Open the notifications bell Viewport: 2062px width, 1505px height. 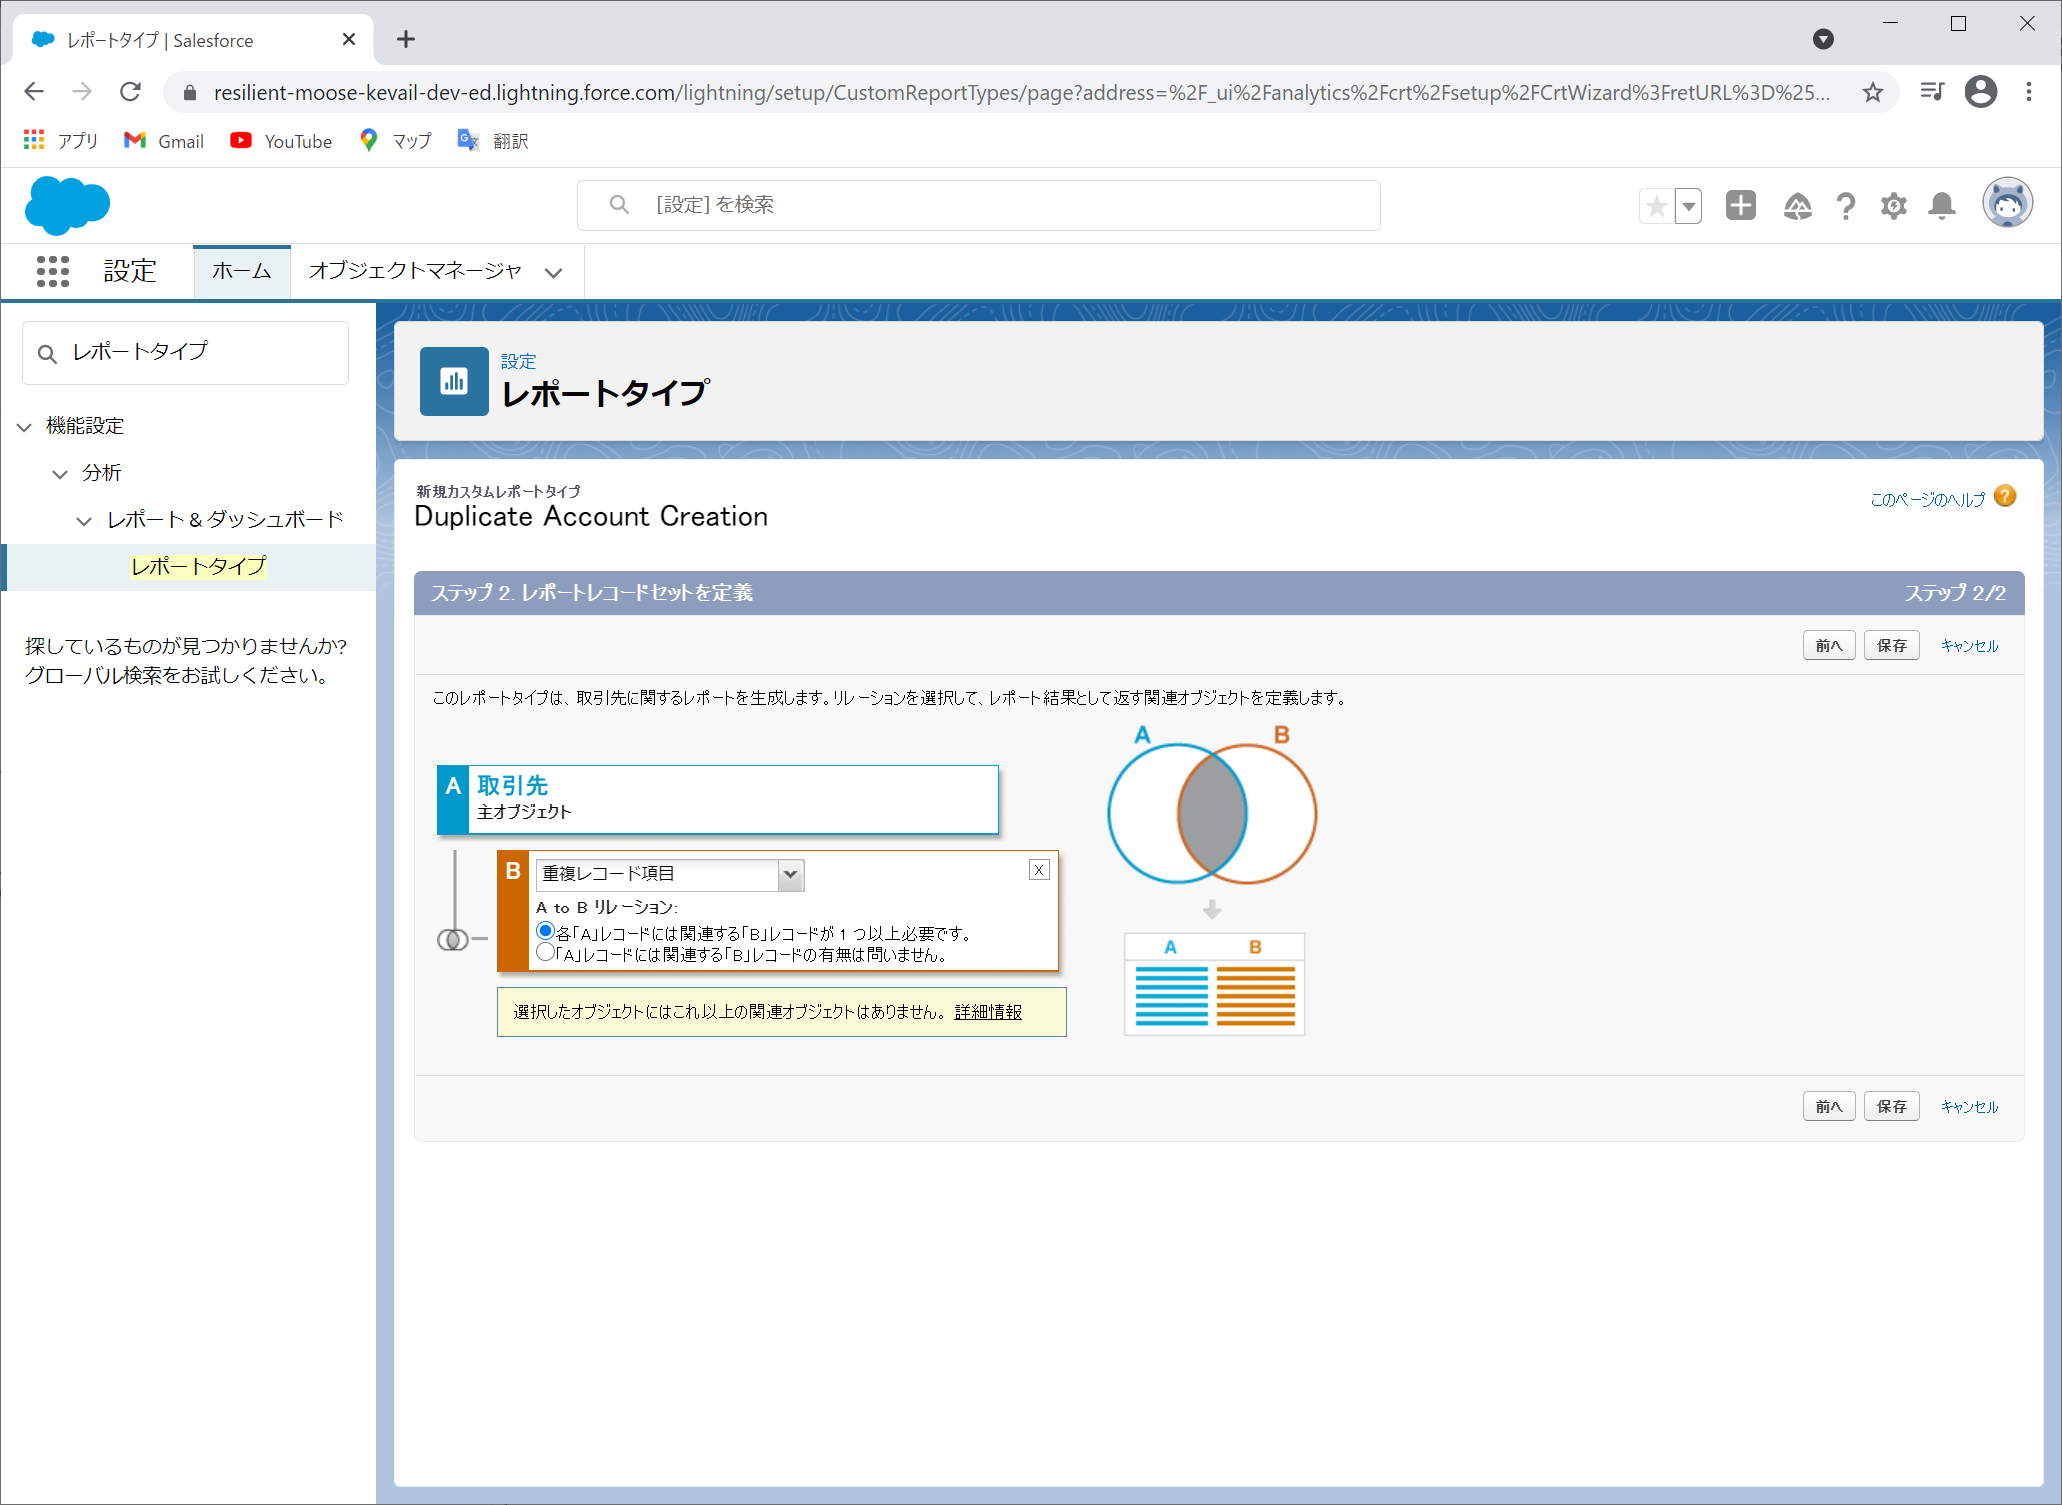click(x=1941, y=206)
